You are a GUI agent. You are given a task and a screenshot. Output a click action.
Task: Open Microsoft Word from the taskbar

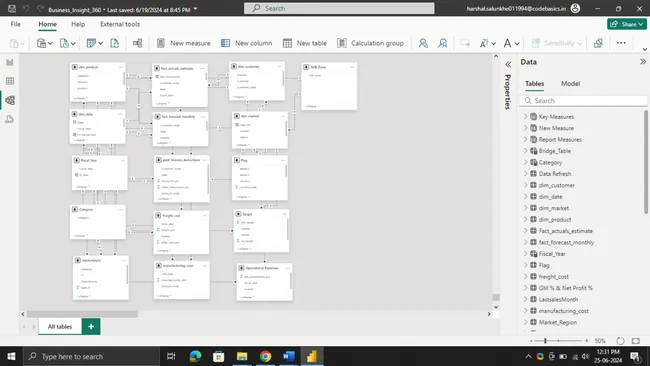289,356
